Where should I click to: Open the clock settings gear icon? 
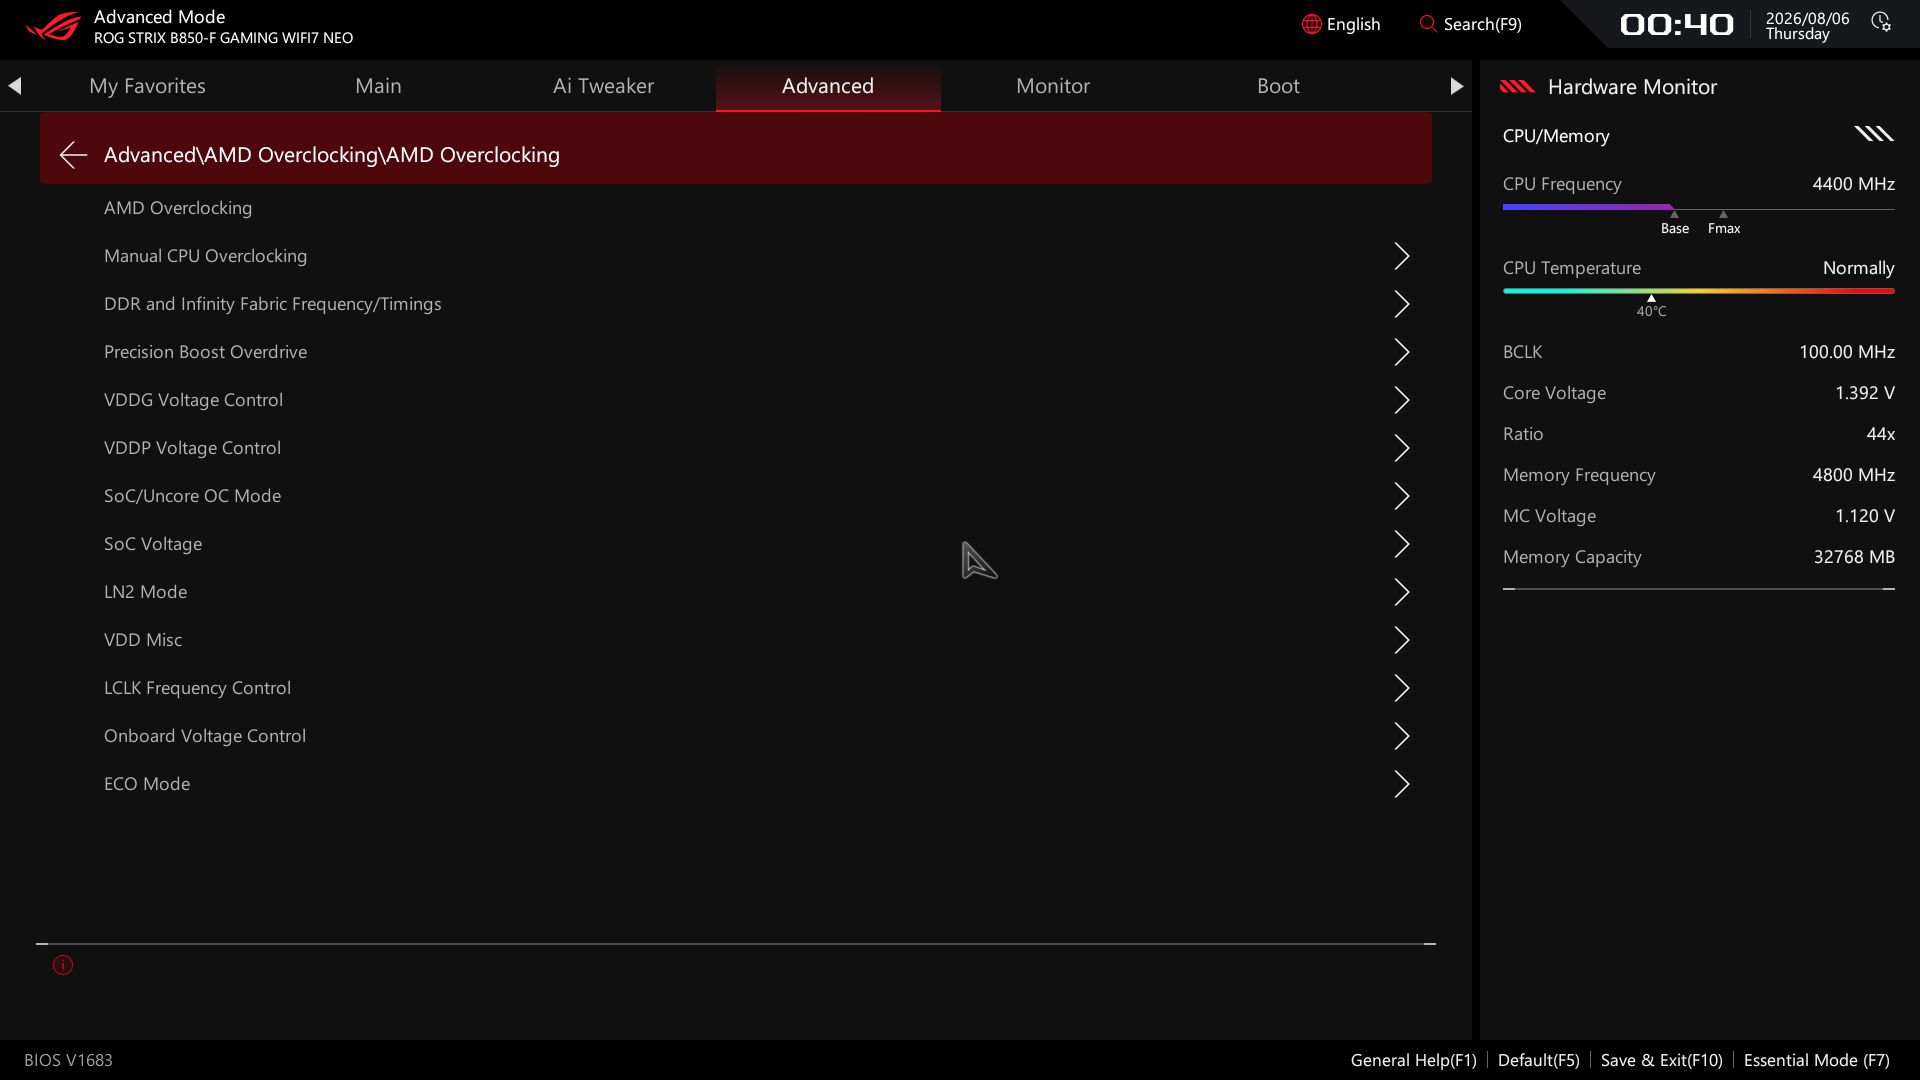click(x=1881, y=22)
